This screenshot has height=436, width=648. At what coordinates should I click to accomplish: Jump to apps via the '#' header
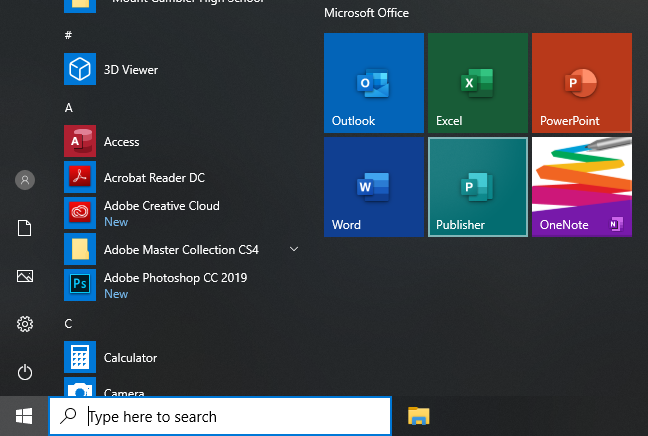68,35
